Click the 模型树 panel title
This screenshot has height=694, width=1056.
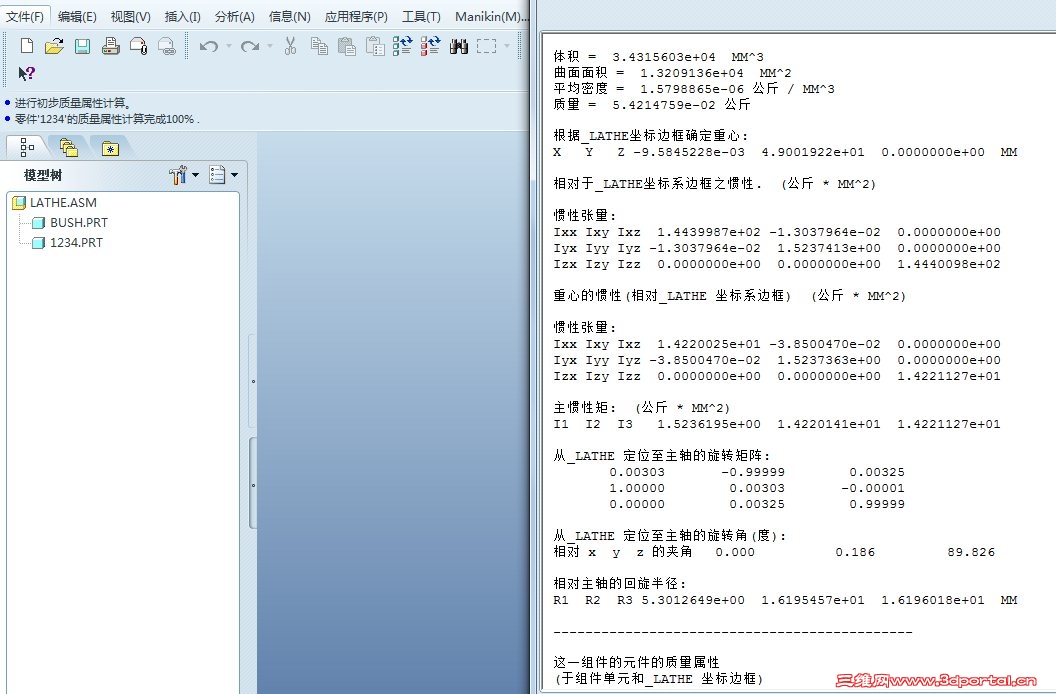click(43, 175)
